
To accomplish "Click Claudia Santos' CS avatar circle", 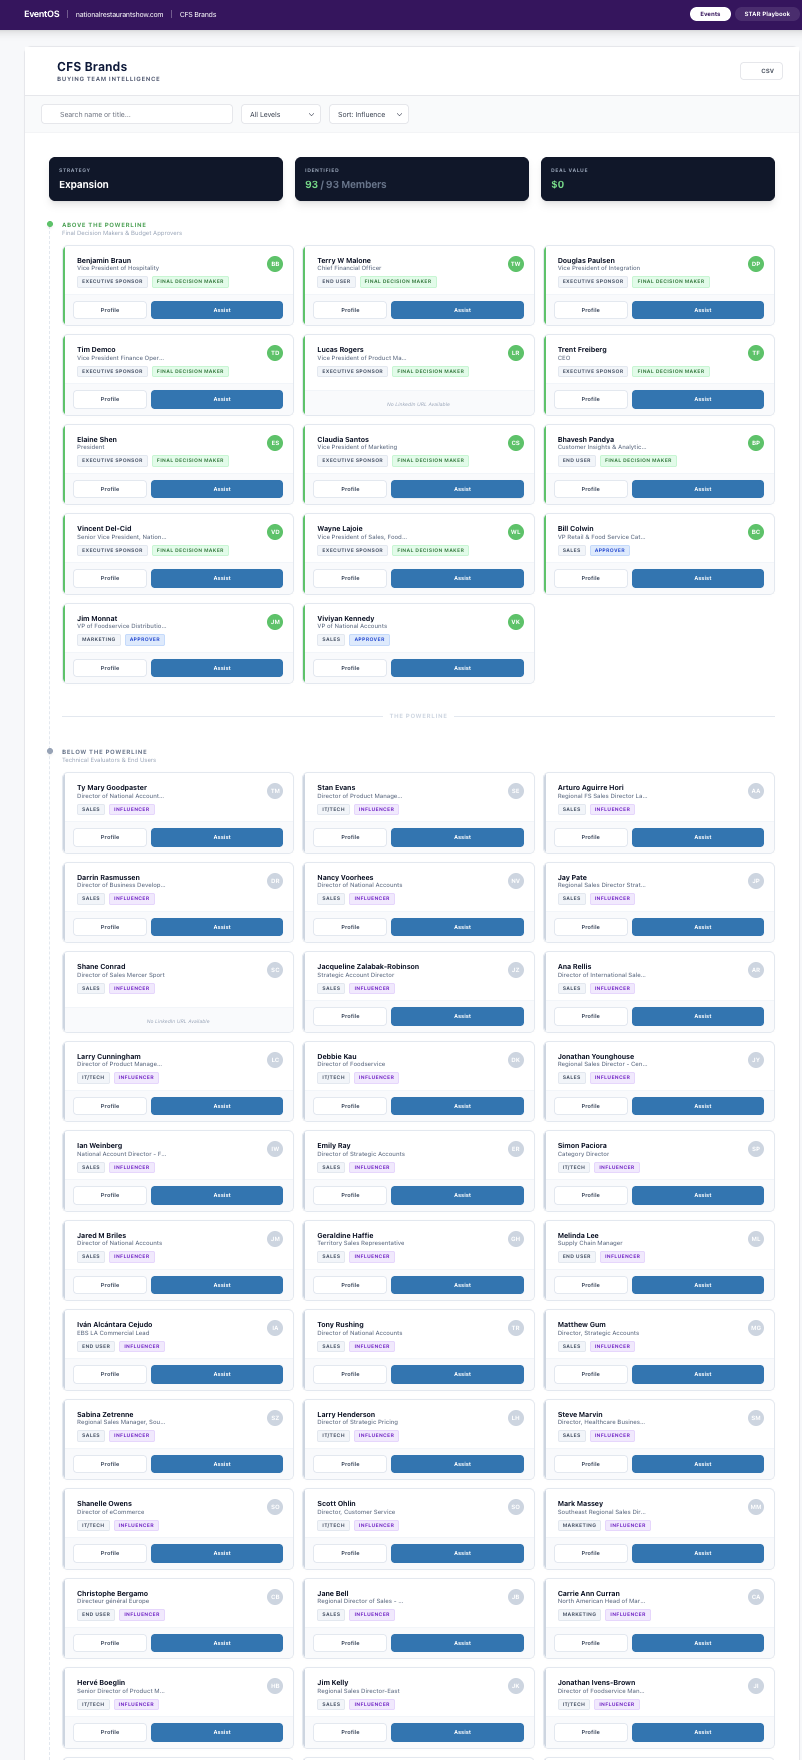I will pos(515,442).
